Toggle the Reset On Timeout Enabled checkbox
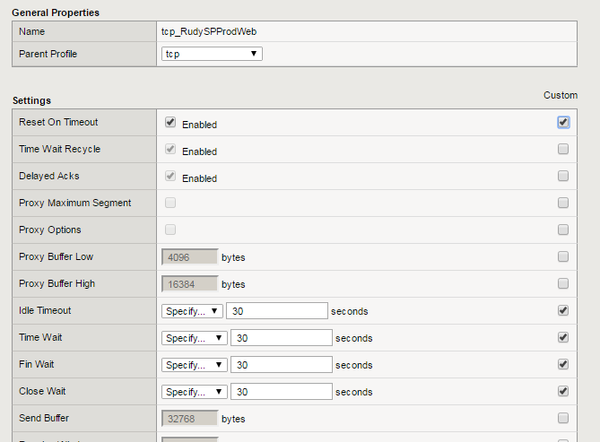 (170, 123)
